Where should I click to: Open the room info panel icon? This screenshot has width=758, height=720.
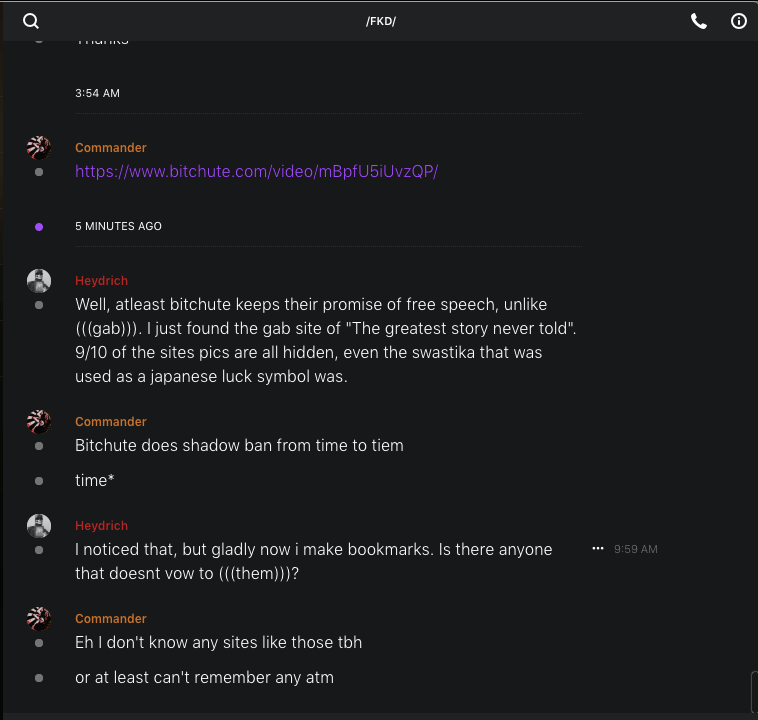tap(739, 21)
